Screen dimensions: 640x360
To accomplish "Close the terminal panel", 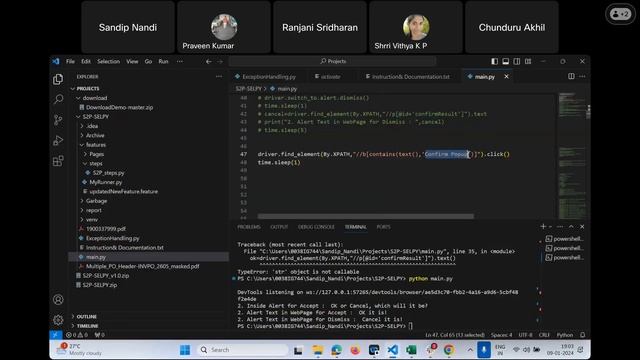I will click(x=582, y=227).
